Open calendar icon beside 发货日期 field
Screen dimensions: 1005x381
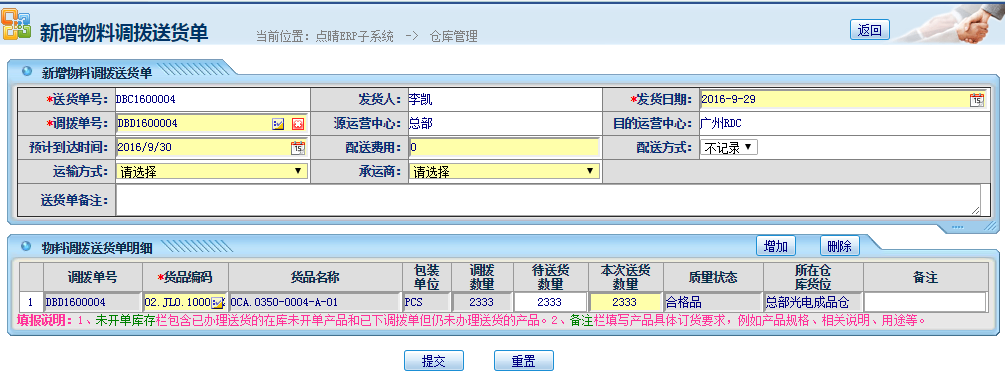(977, 99)
